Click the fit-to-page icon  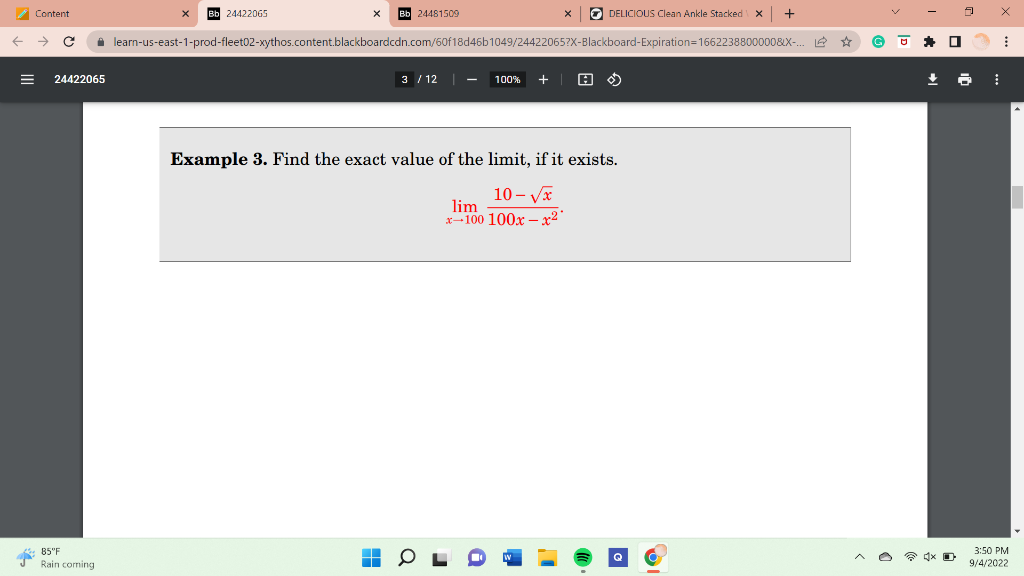[x=584, y=78]
